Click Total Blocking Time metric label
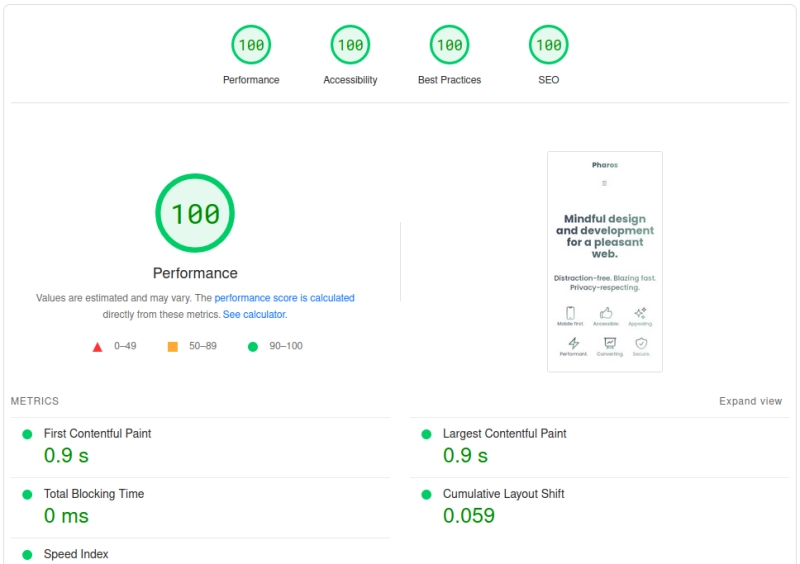 point(94,494)
